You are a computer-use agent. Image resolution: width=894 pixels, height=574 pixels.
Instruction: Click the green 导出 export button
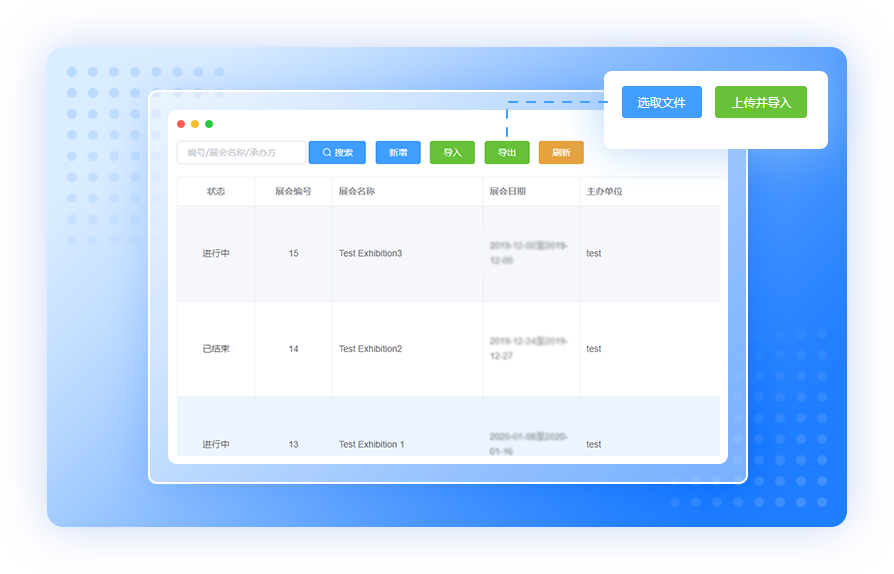[x=507, y=152]
